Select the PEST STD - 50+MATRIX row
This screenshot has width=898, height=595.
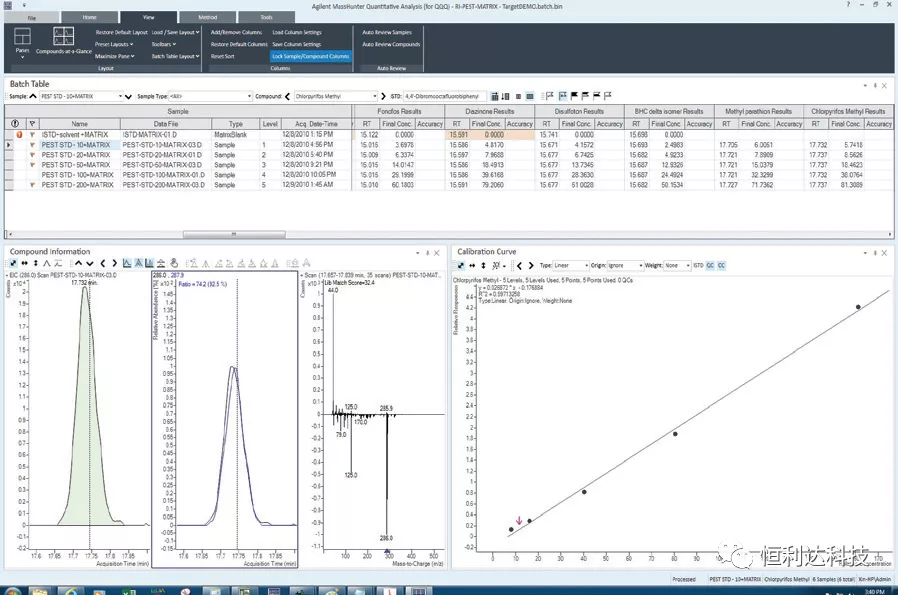[x=77, y=165]
